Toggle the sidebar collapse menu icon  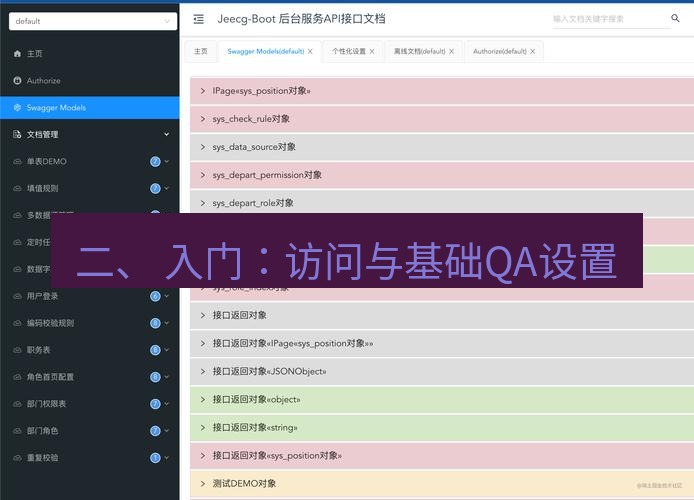pyautogui.click(x=199, y=19)
